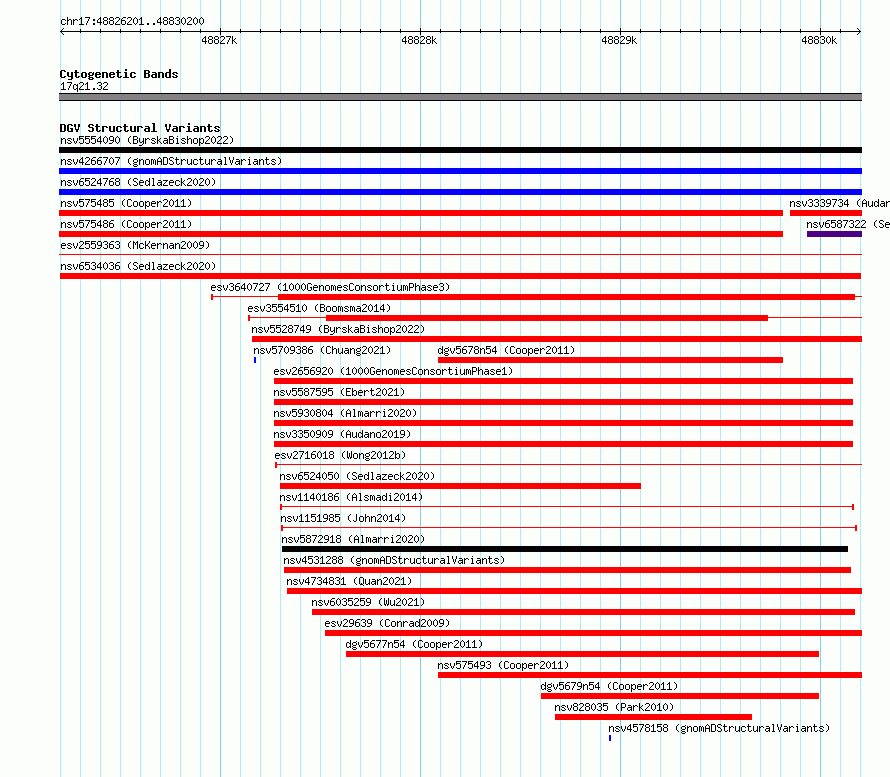
Task: Open the nsv3339734 variant label
Action: pyautogui.click(x=839, y=203)
